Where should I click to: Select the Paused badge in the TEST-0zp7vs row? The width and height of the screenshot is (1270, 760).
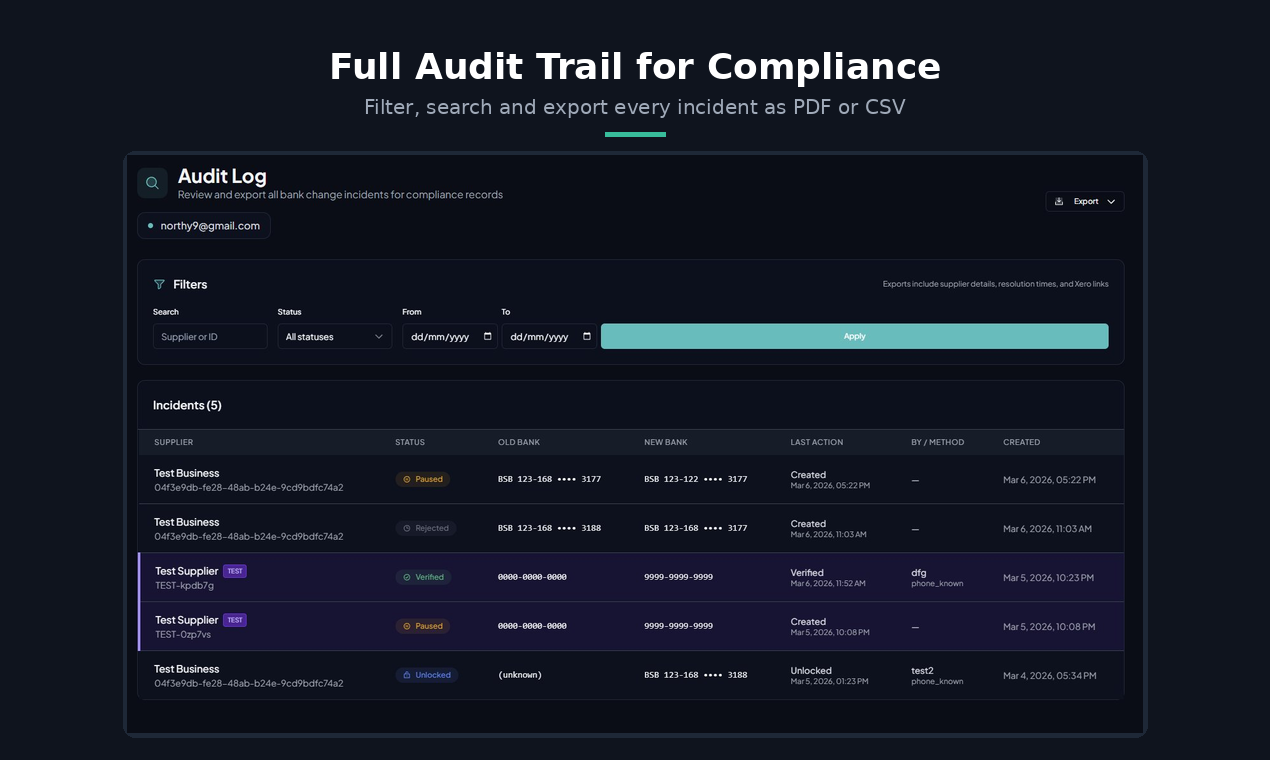423,626
